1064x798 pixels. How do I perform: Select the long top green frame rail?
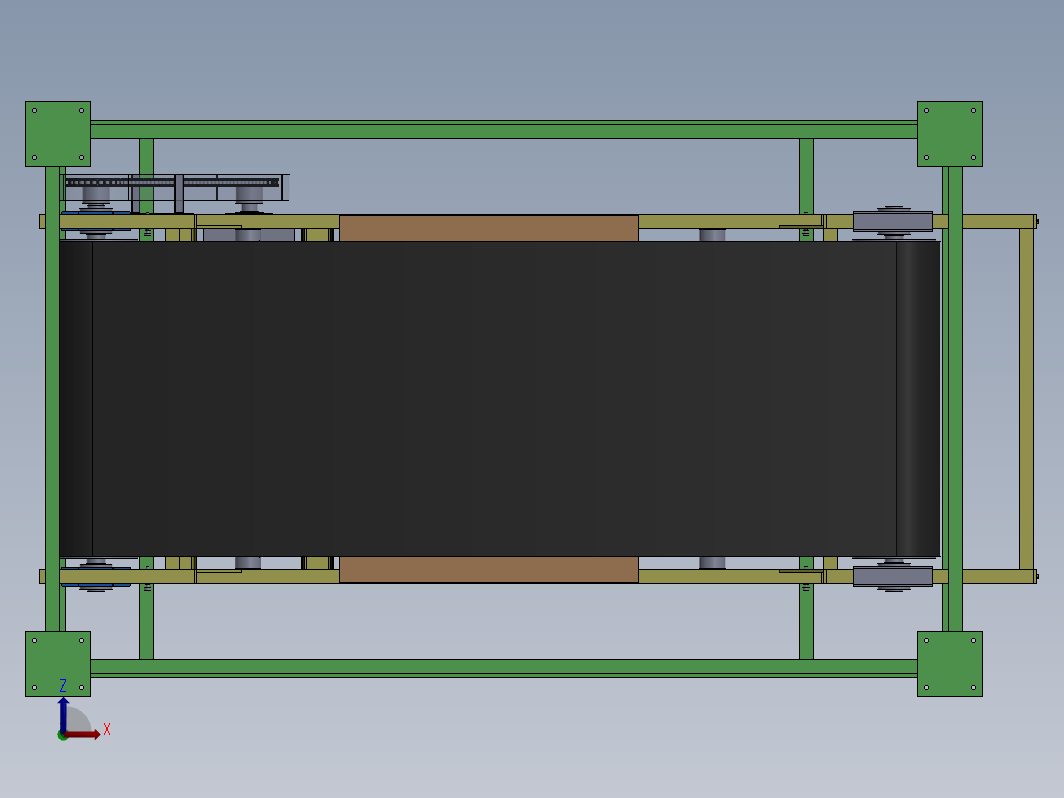tap(504, 130)
